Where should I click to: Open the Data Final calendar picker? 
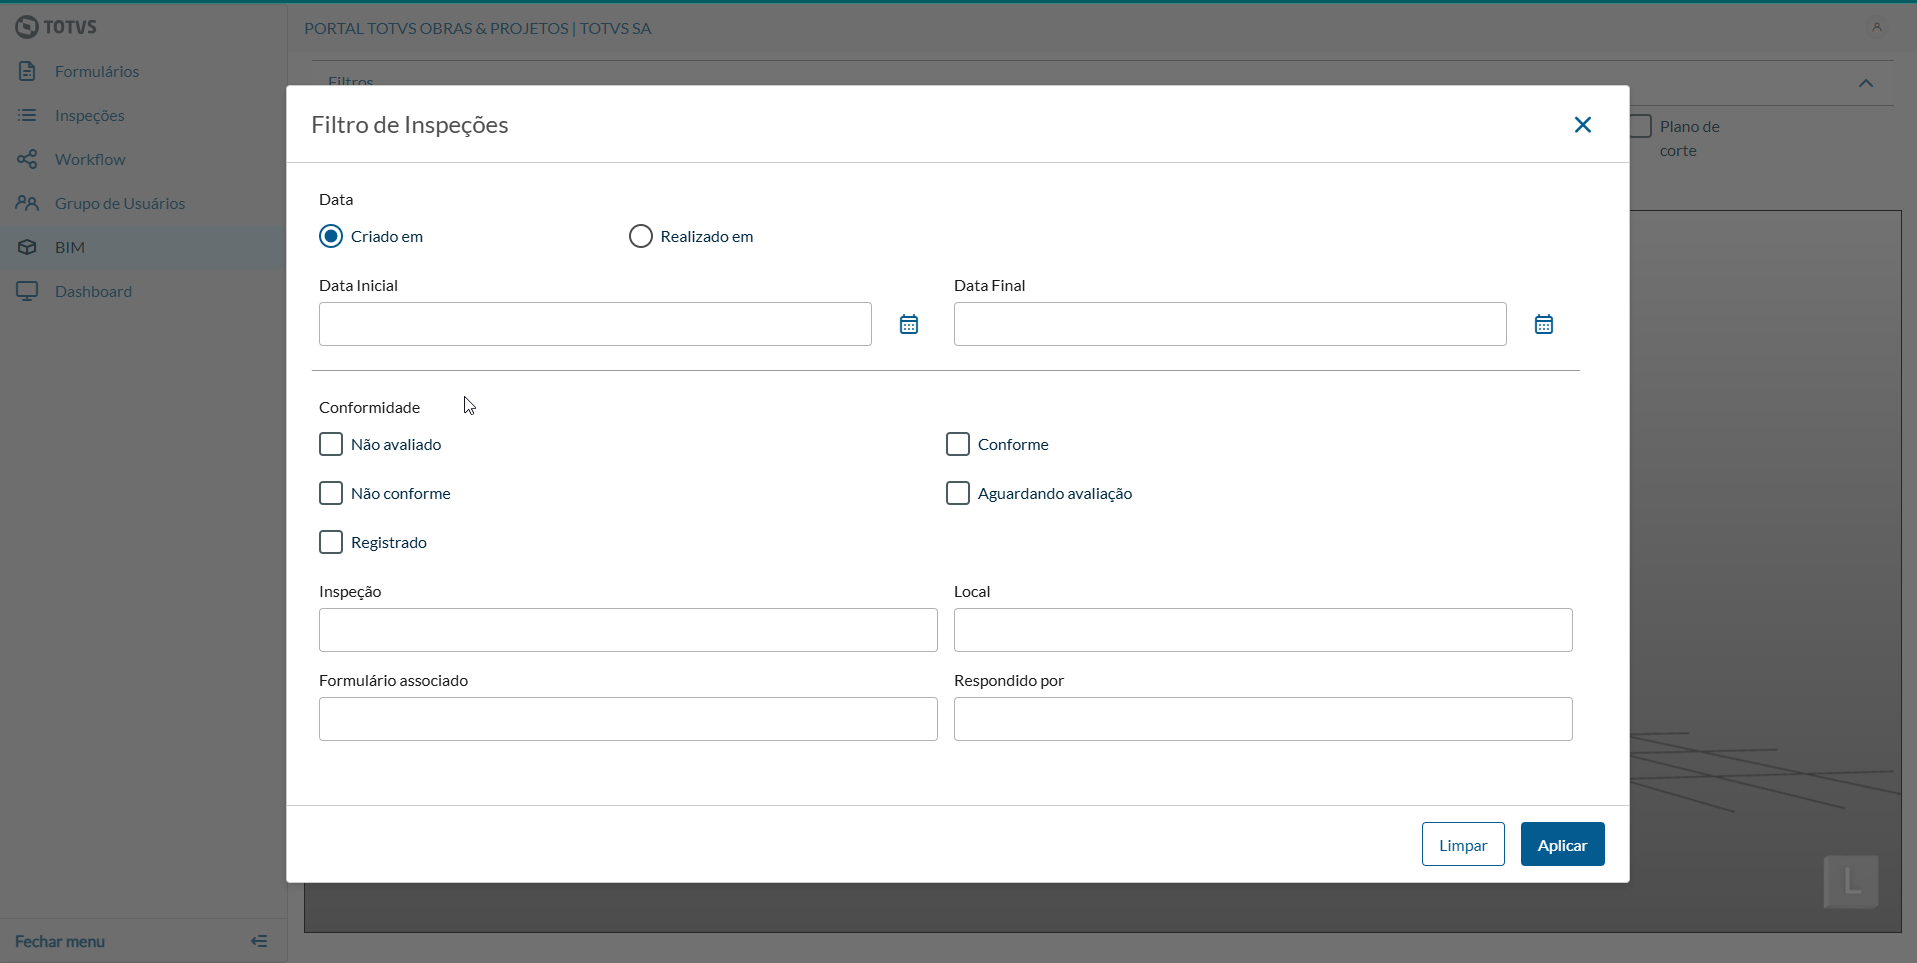click(x=1543, y=324)
